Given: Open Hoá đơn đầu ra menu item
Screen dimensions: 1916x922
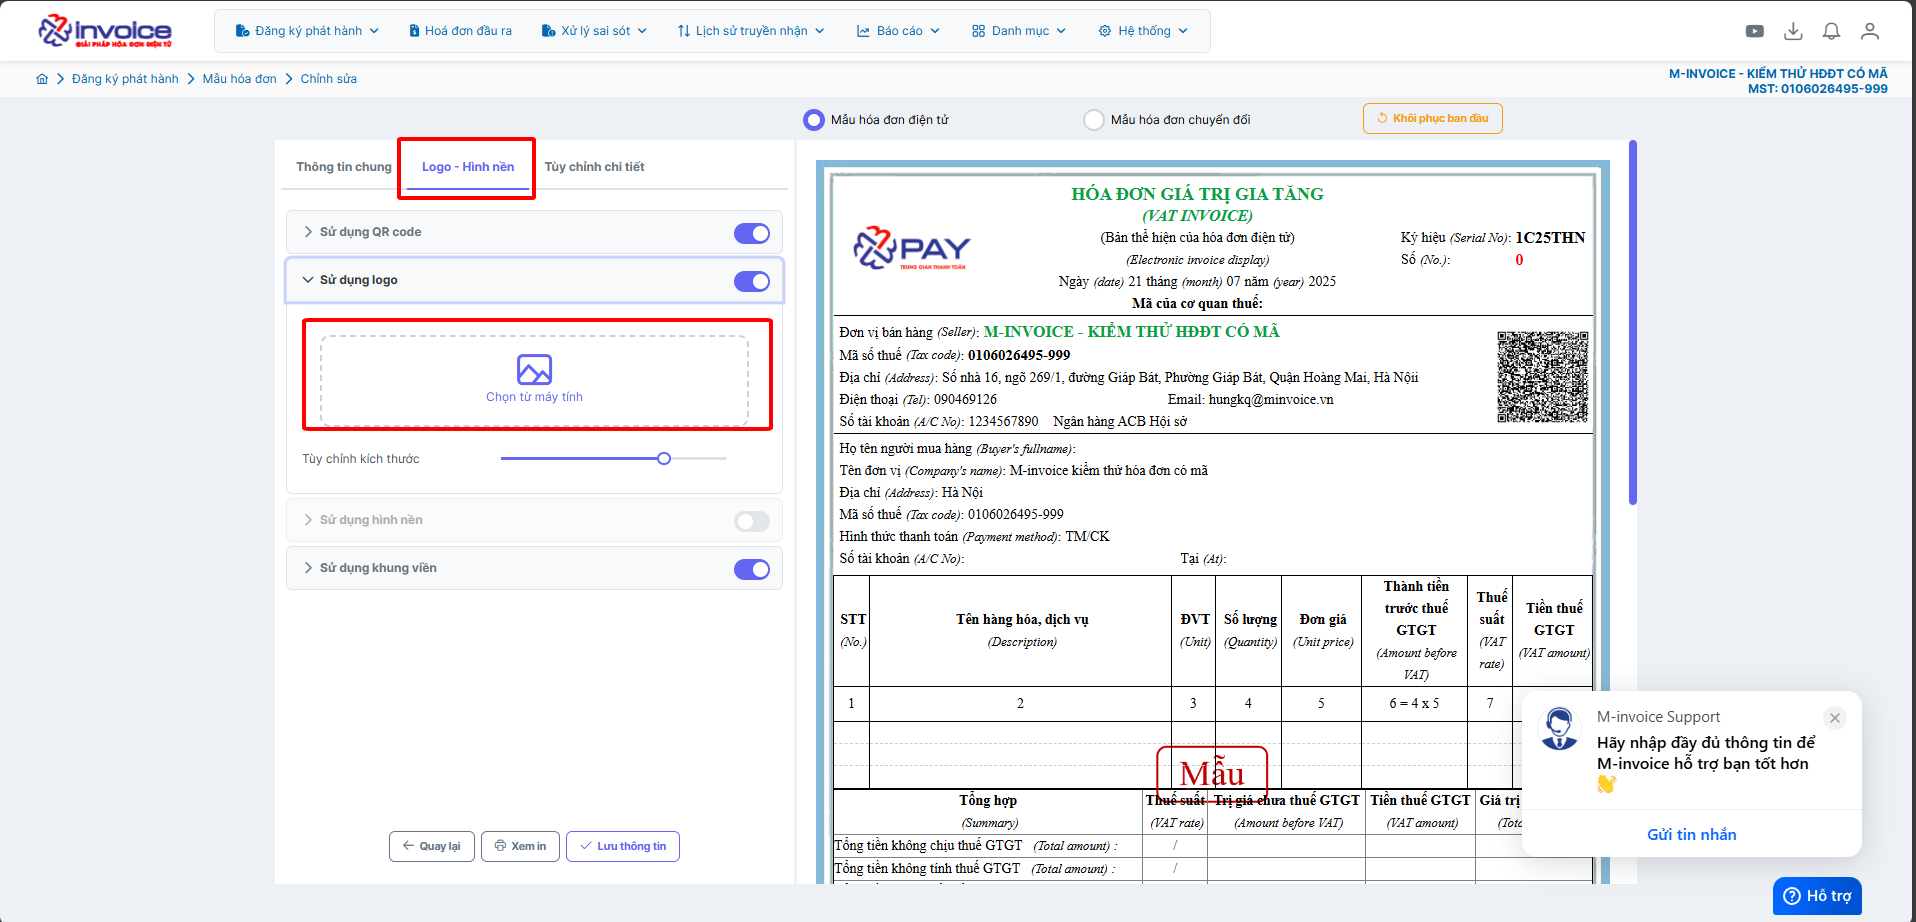Looking at the screenshot, I should pyautogui.click(x=460, y=31).
